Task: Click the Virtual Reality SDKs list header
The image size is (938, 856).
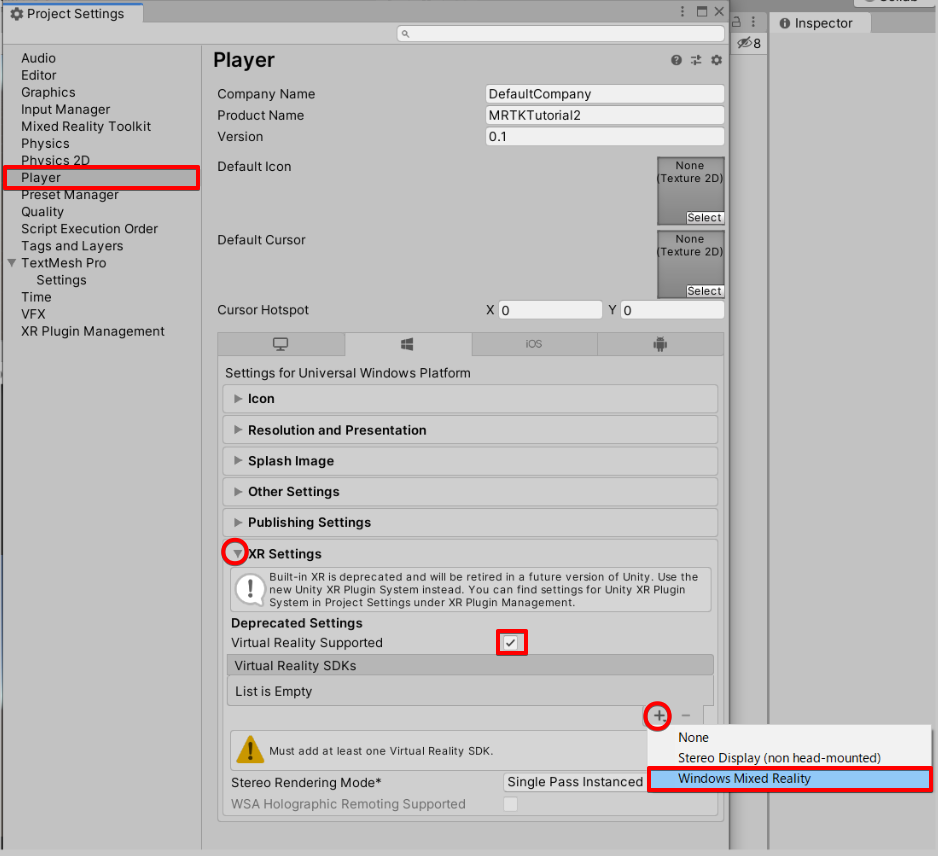Action: coord(470,665)
